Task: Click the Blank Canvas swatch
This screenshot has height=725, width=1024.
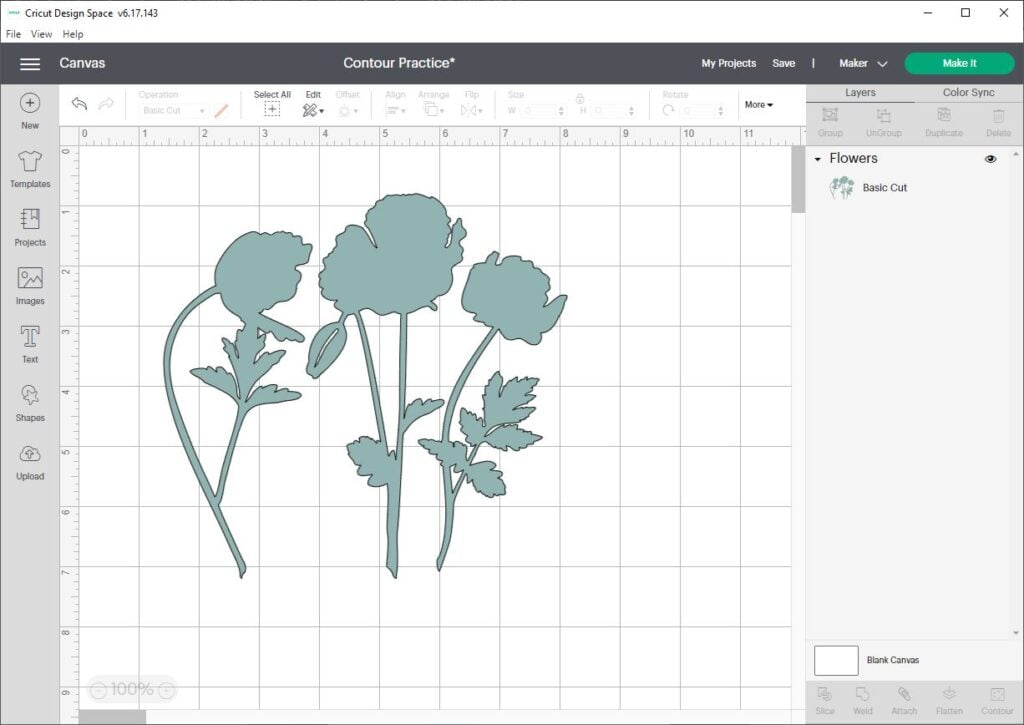Action: coord(836,660)
